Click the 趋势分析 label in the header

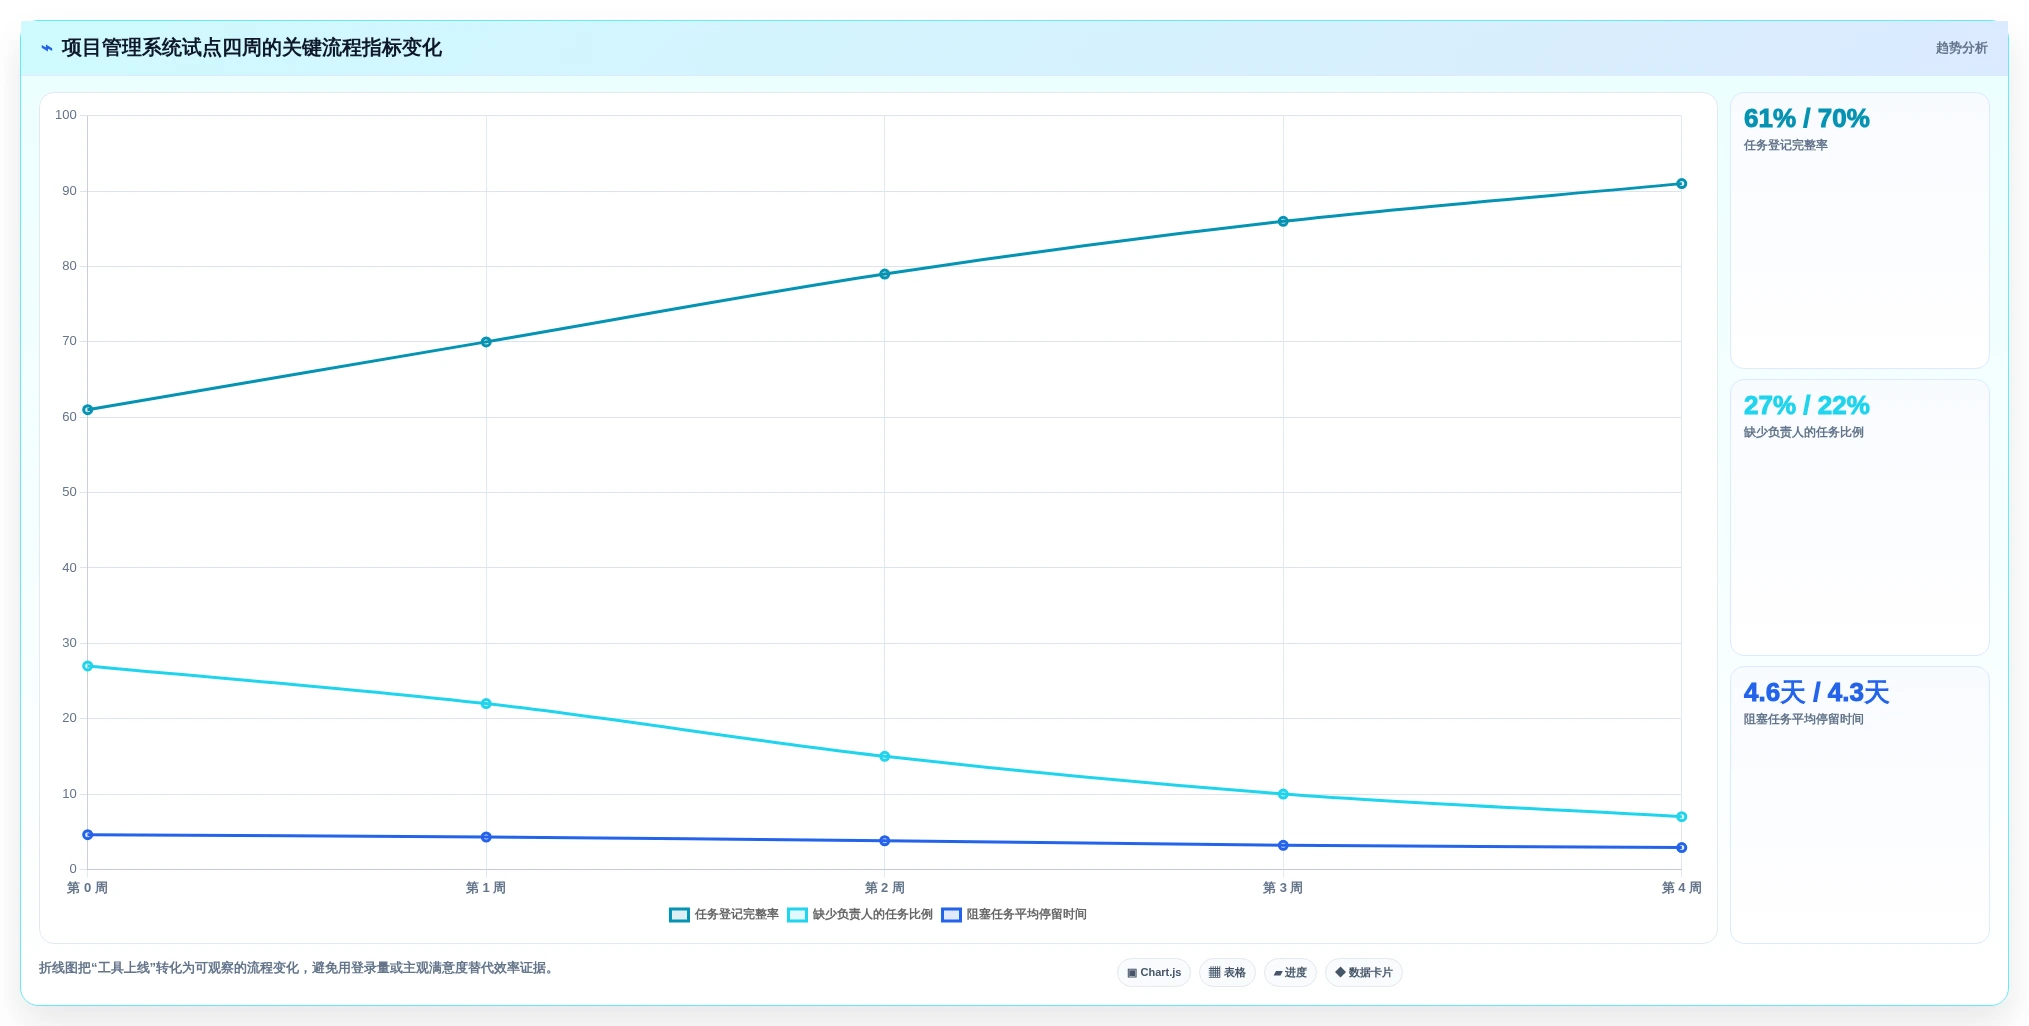[1961, 48]
